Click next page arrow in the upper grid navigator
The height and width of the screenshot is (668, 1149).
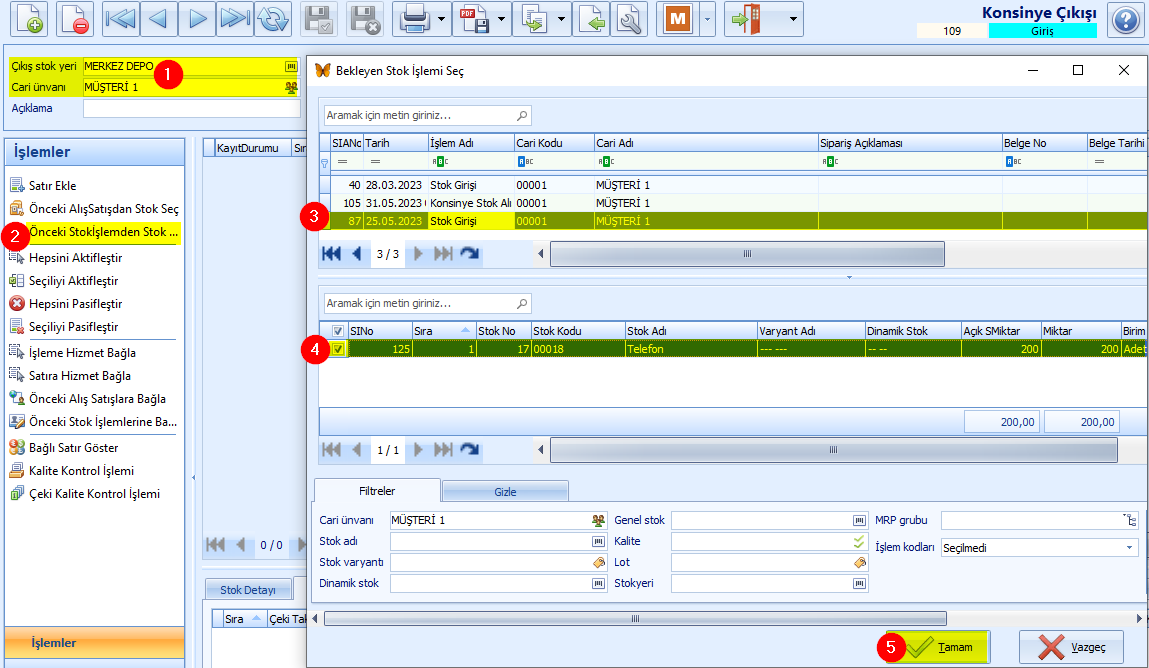(x=418, y=253)
